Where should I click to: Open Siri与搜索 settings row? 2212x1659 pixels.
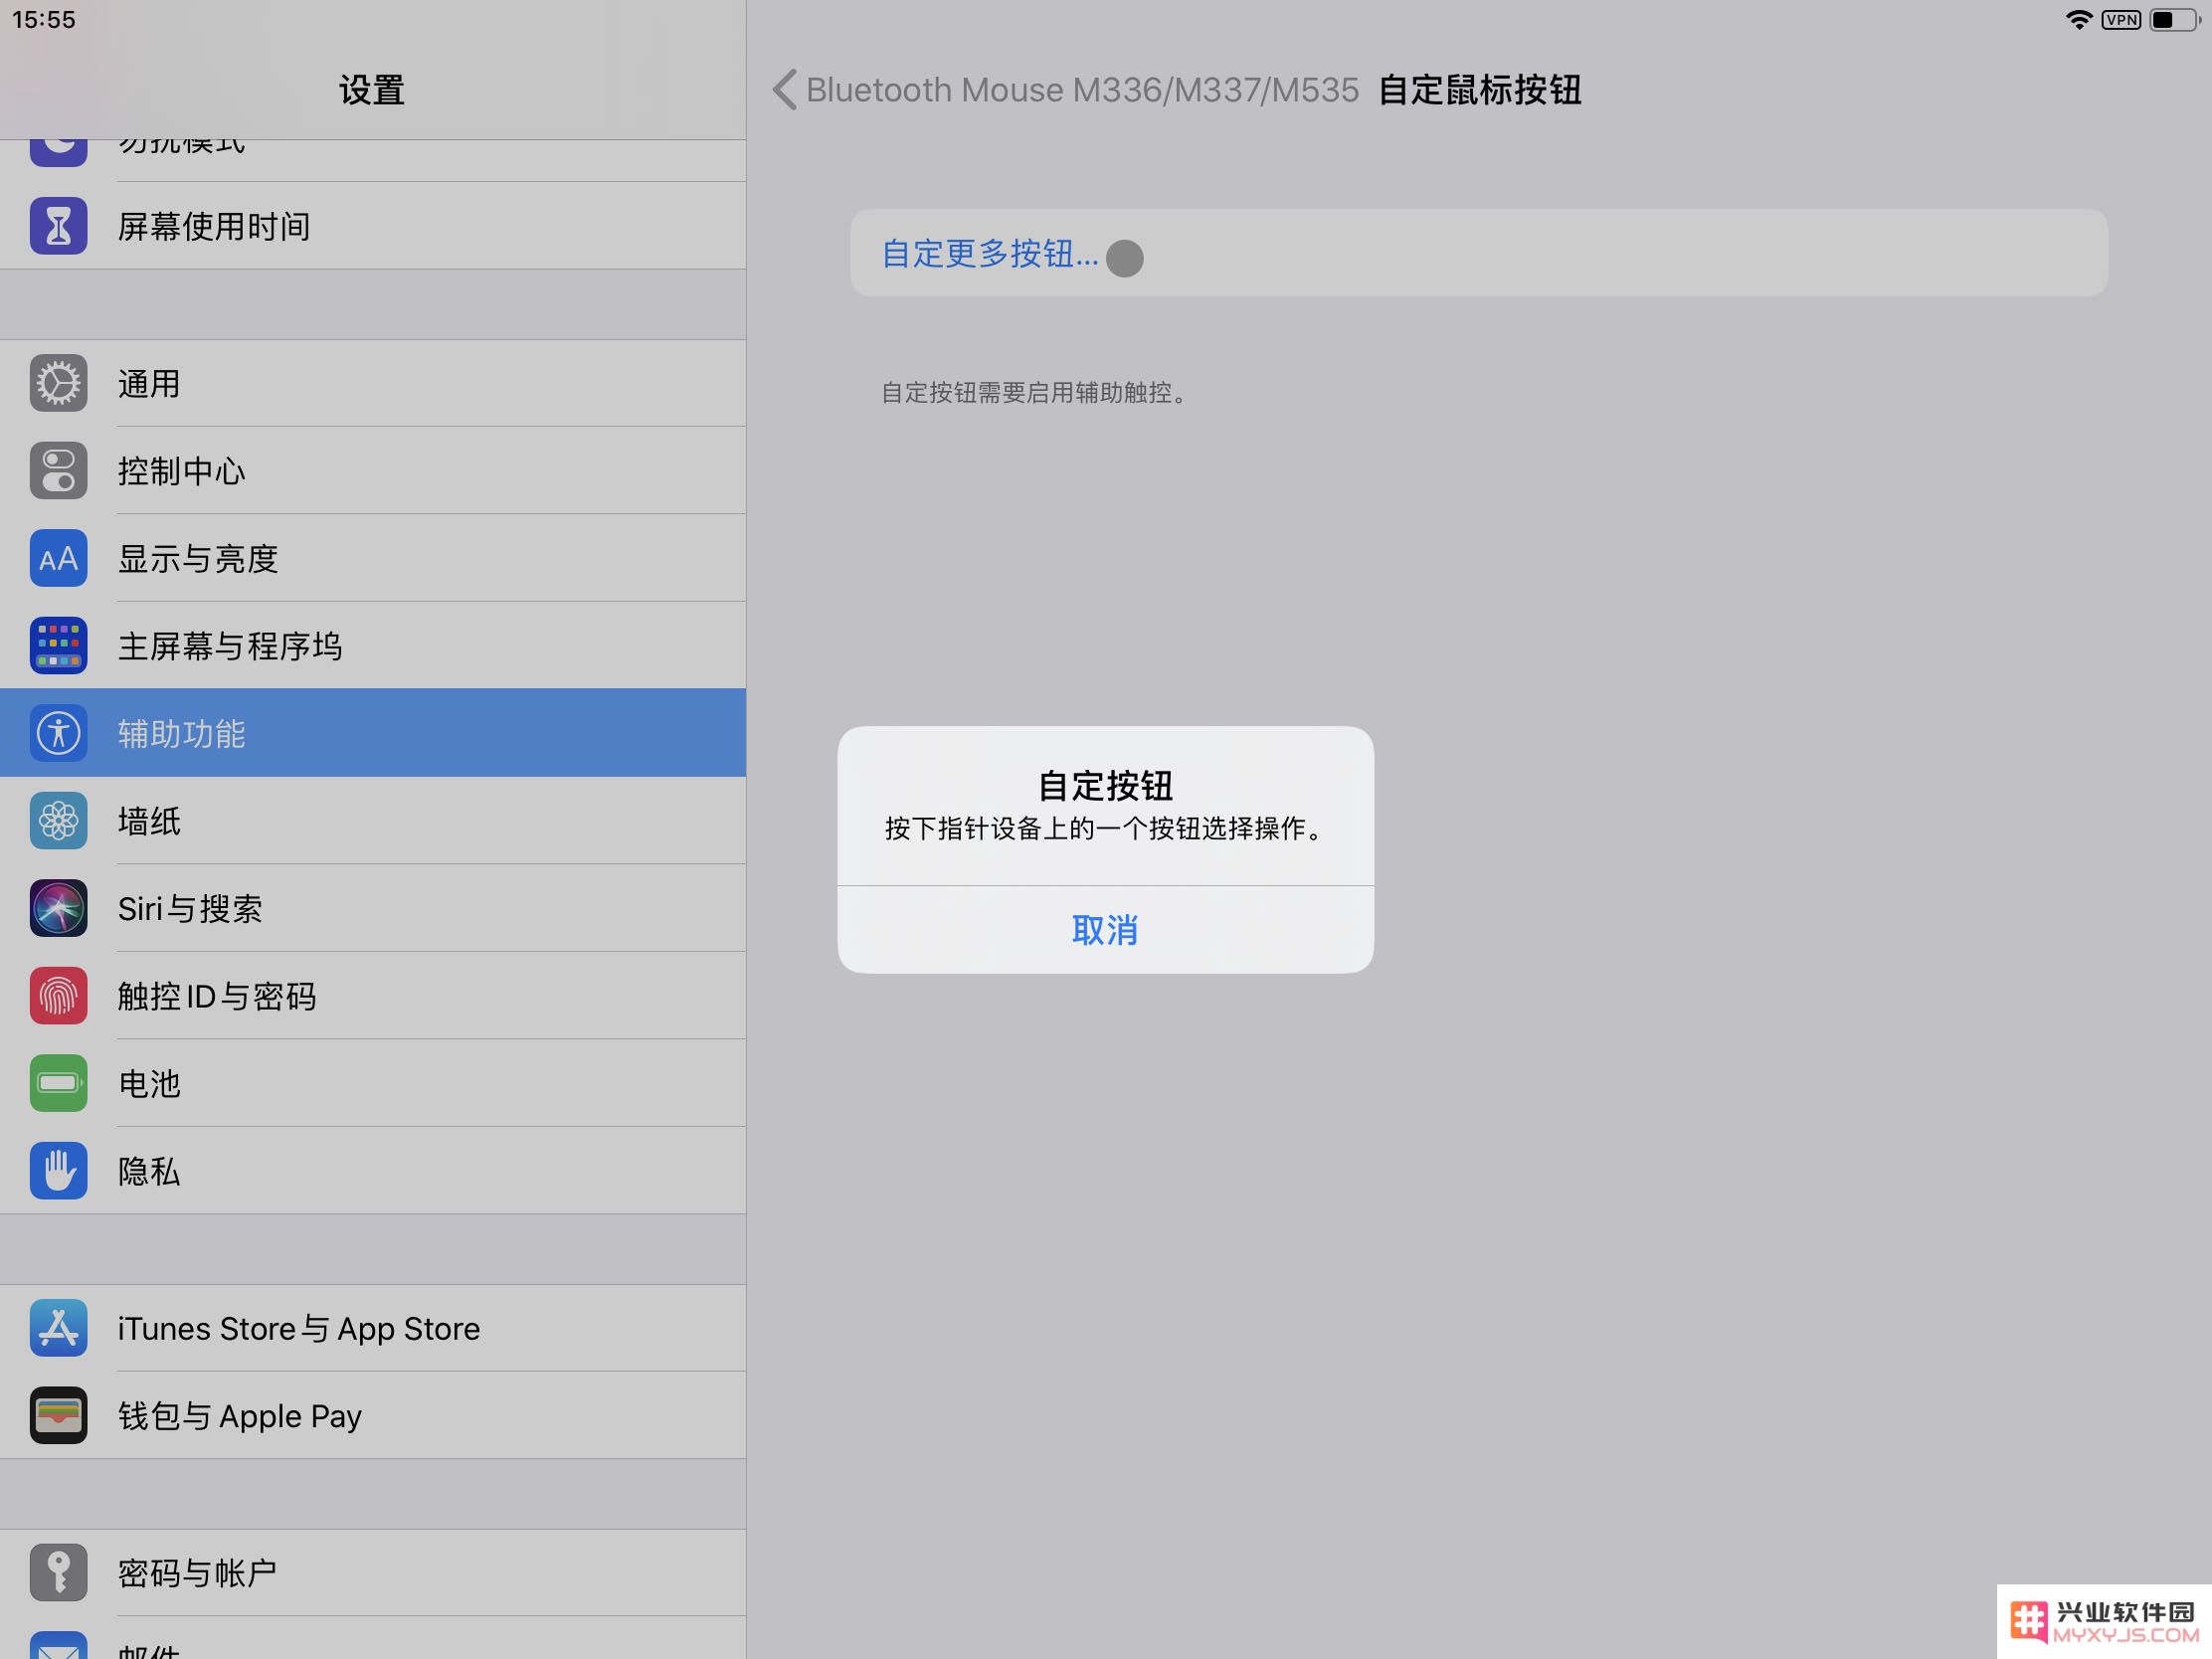point(373,908)
